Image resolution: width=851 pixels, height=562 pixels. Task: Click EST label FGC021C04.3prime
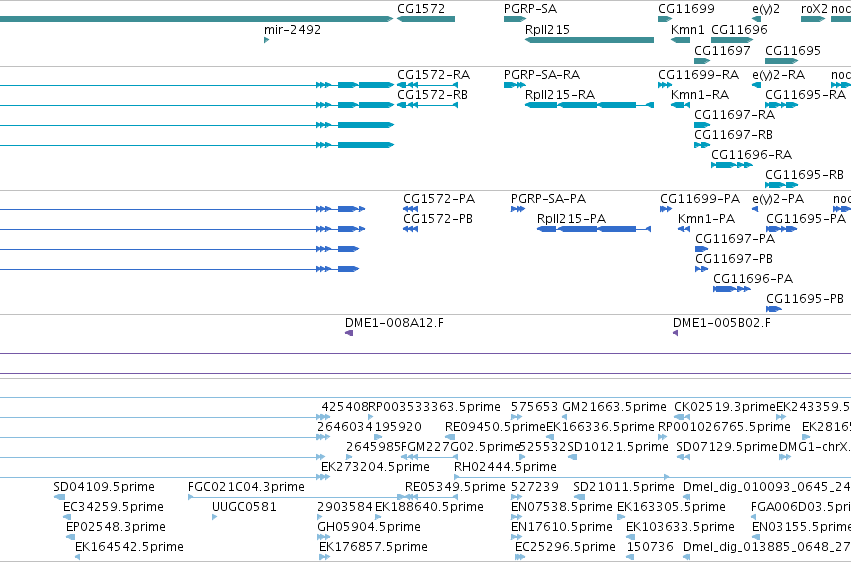coord(246,487)
